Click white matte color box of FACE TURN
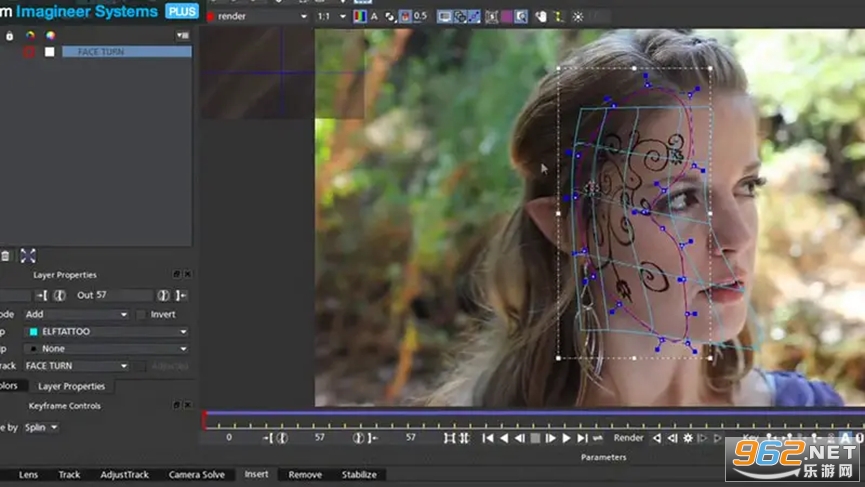 point(50,52)
